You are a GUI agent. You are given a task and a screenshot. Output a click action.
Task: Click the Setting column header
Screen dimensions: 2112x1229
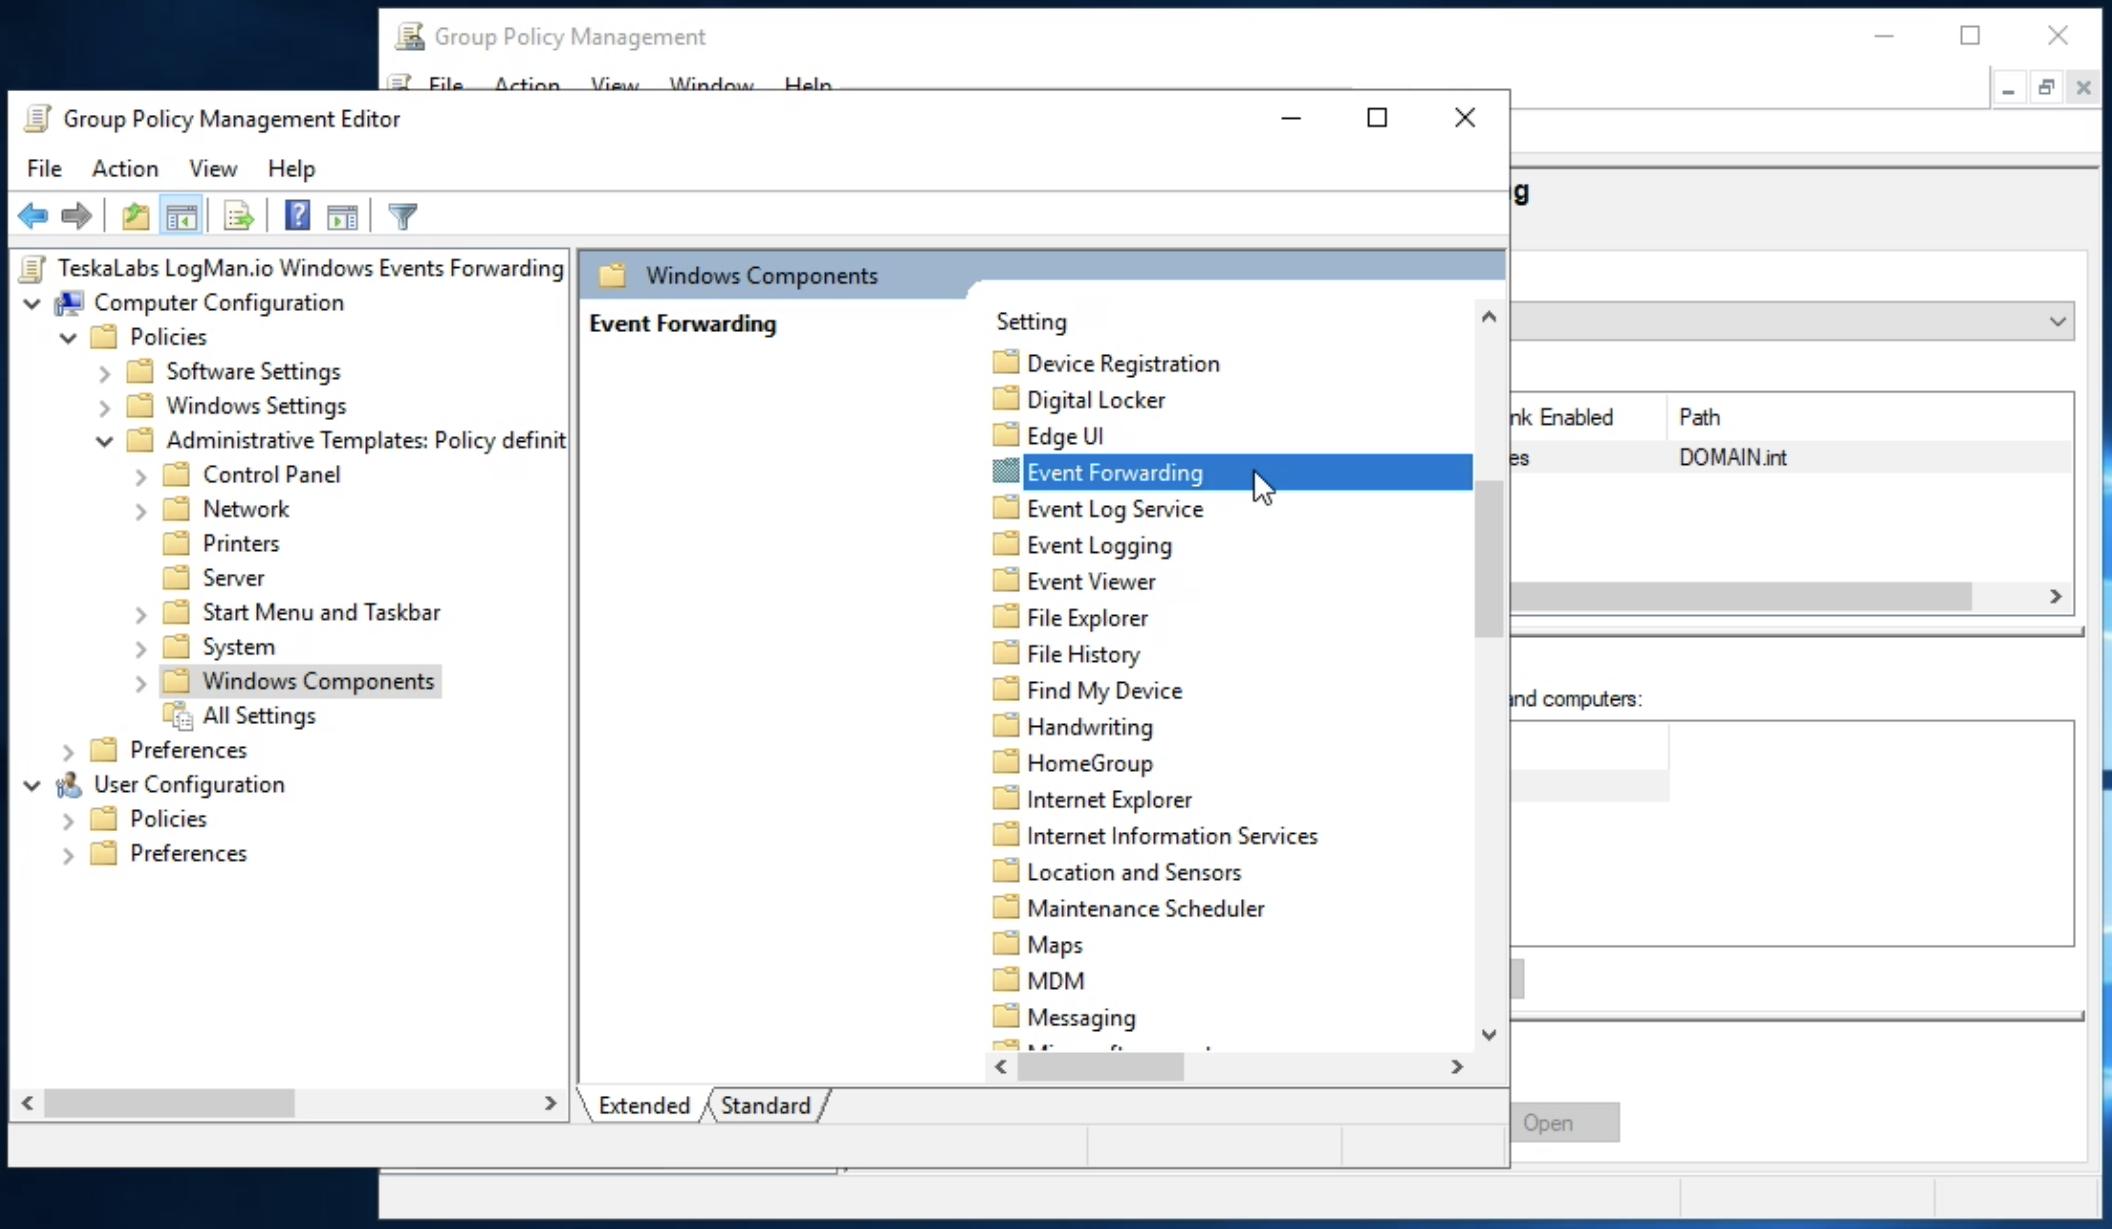click(1031, 321)
